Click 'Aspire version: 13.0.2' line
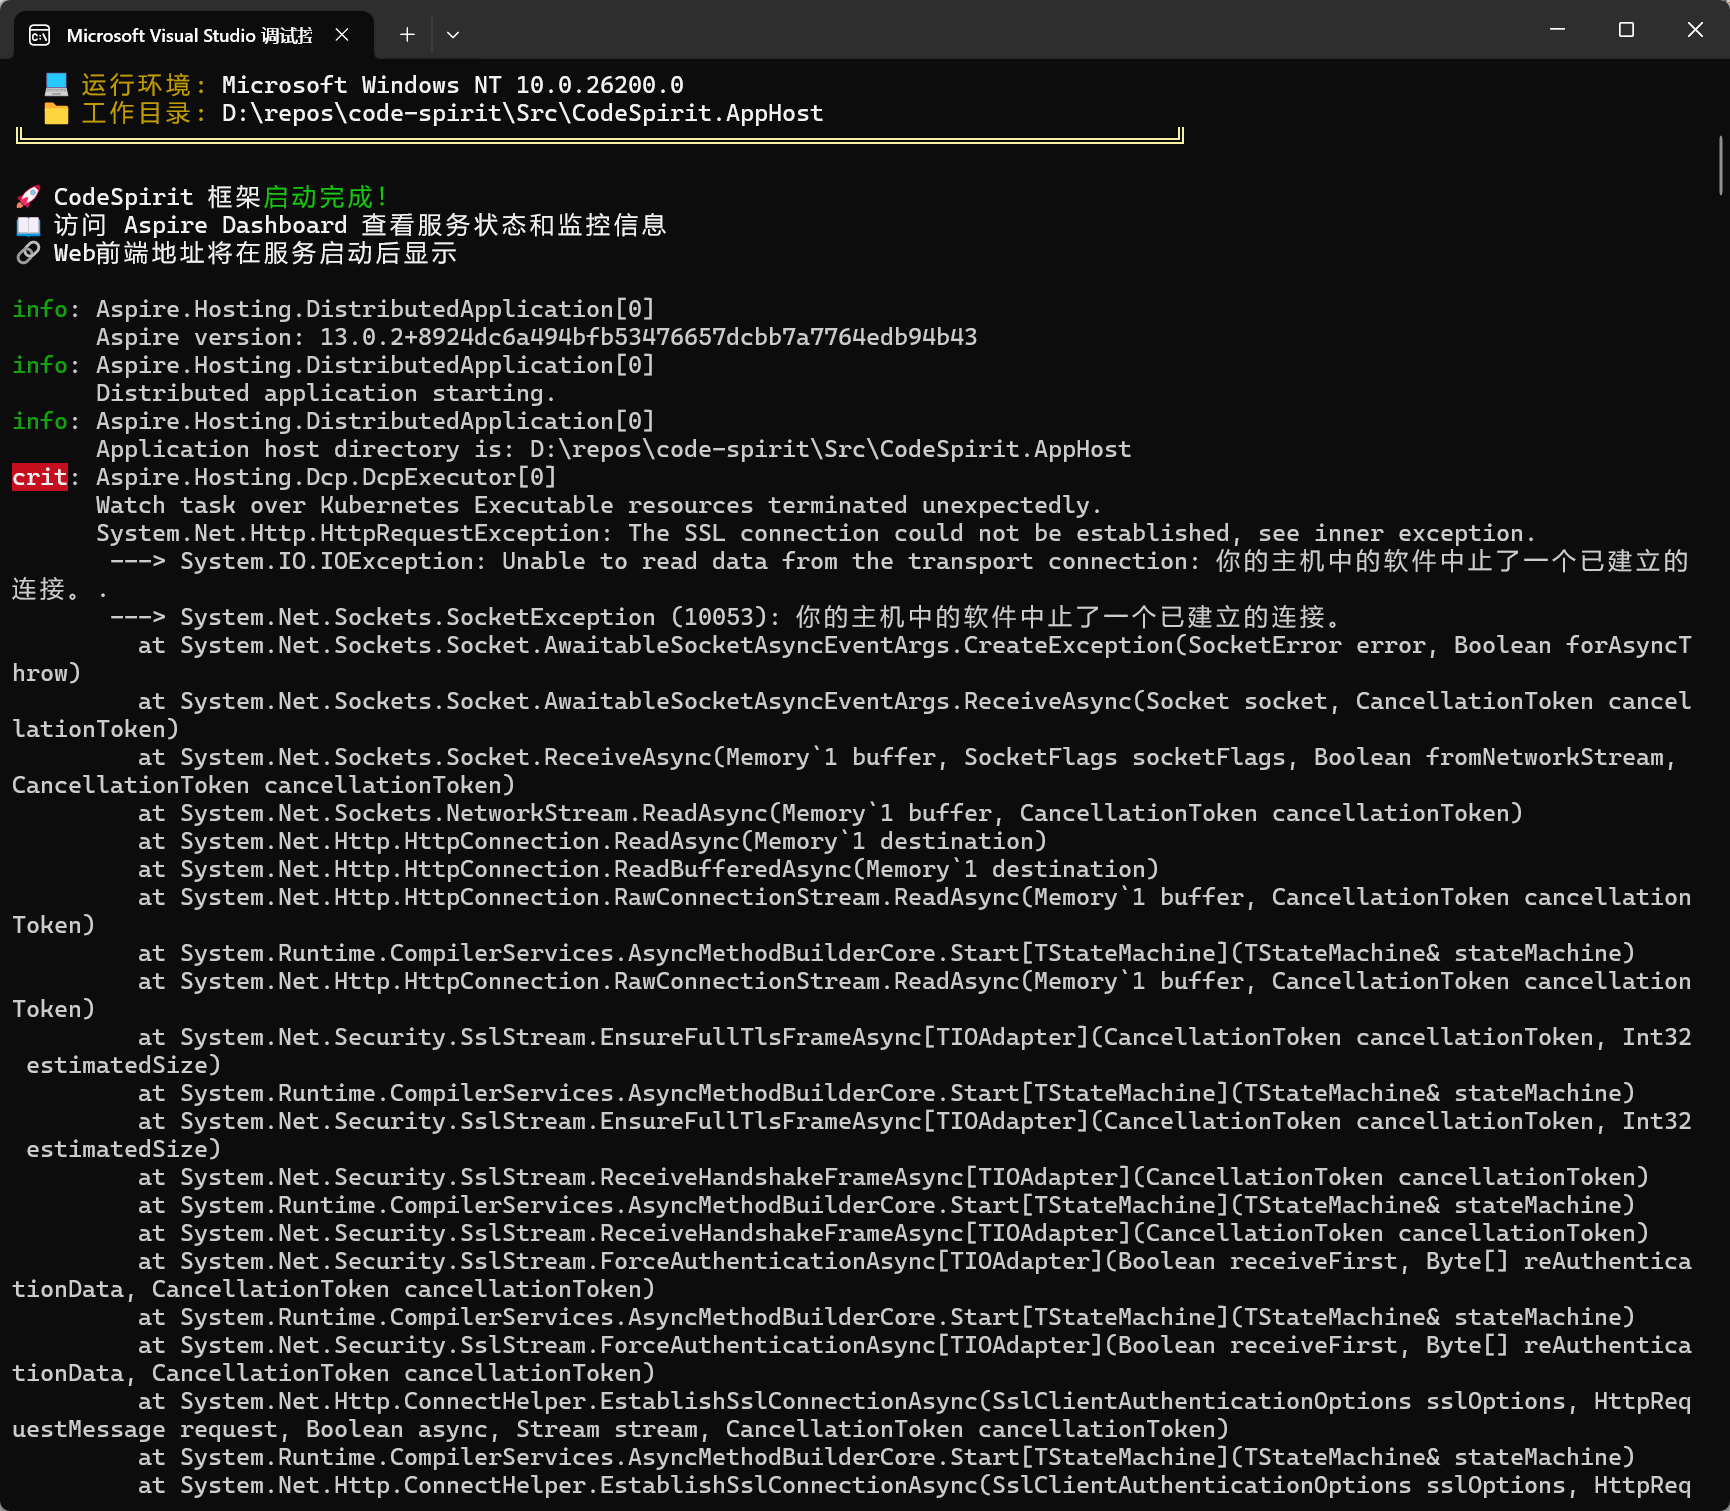This screenshot has width=1730, height=1511. coord(537,337)
